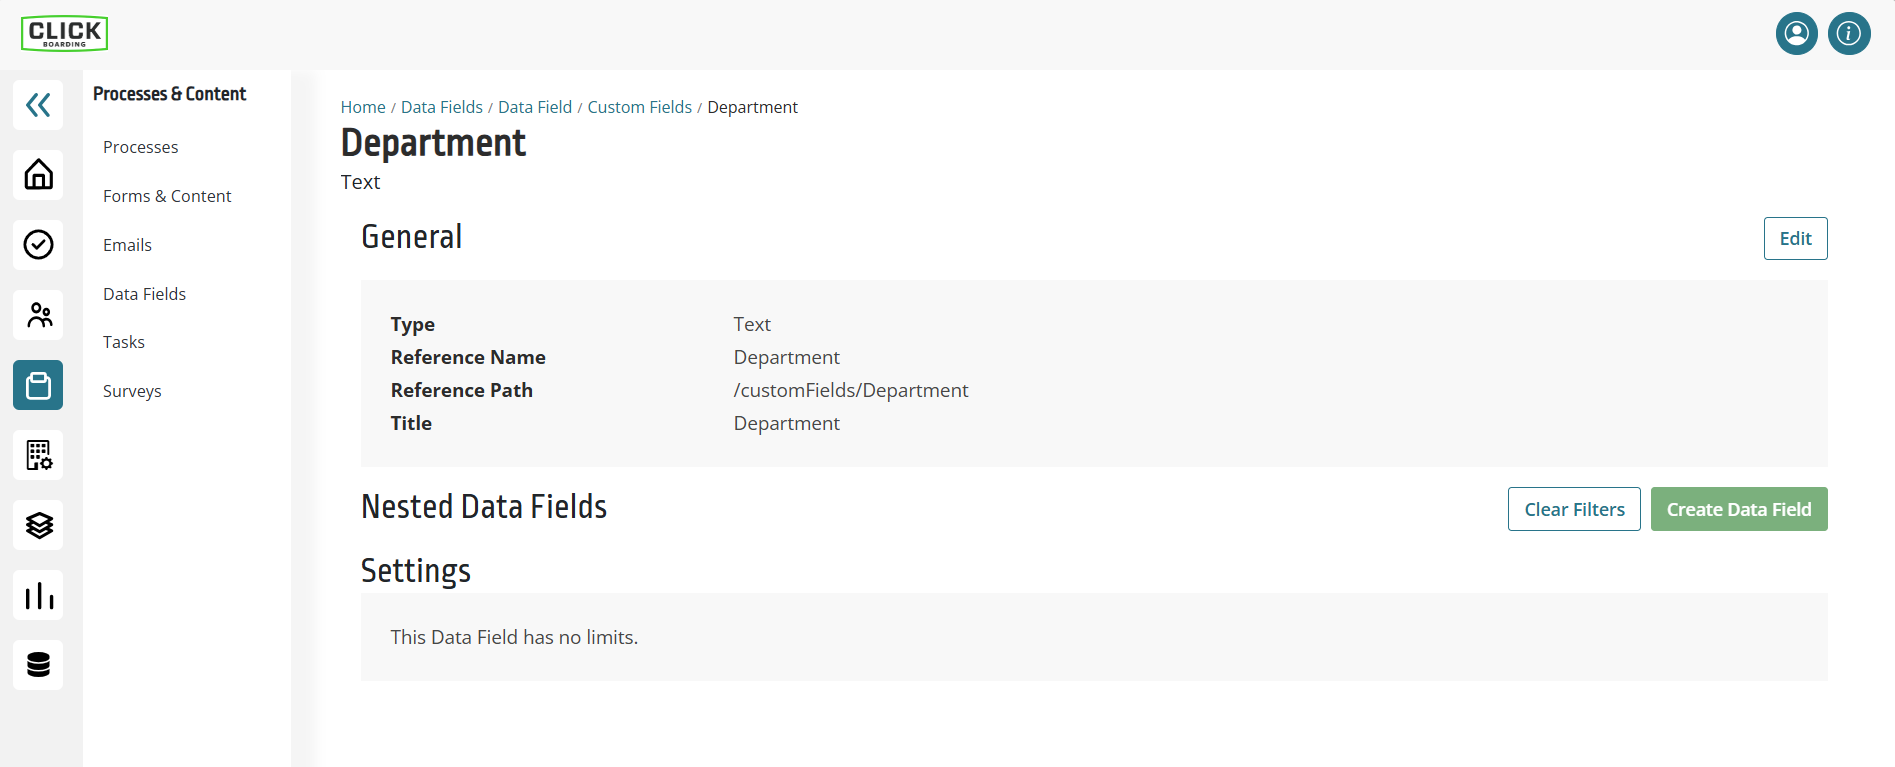The image size is (1895, 767).
Task: Open the Home icon in sidebar
Action: point(38,175)
